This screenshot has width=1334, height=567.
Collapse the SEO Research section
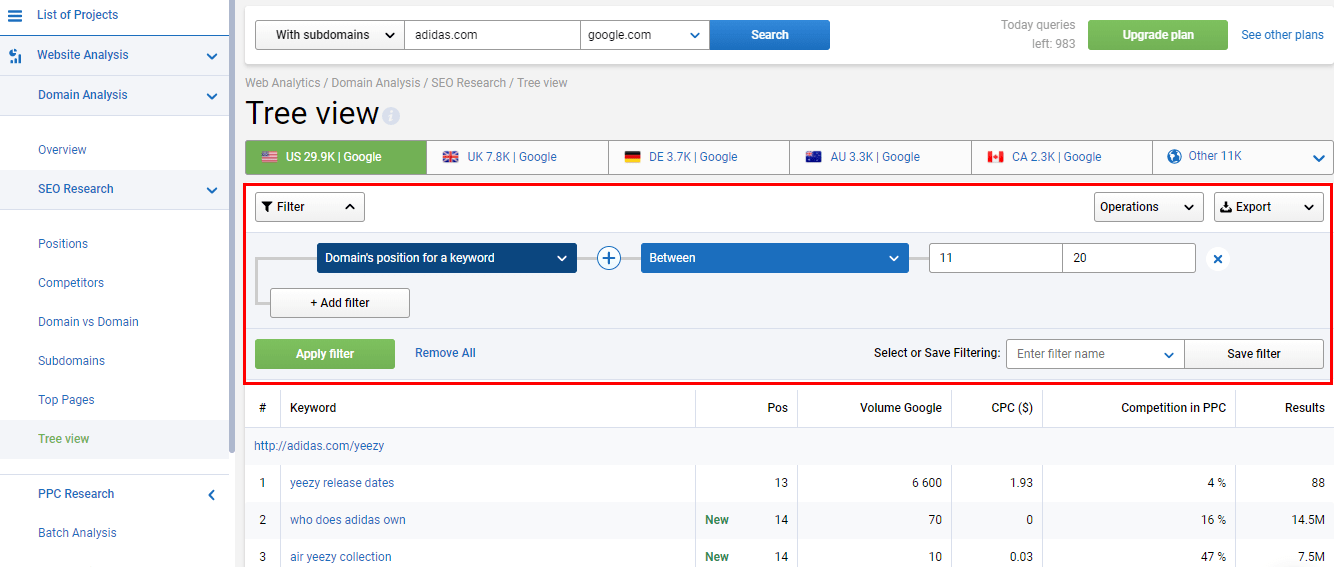click(212, 190)
